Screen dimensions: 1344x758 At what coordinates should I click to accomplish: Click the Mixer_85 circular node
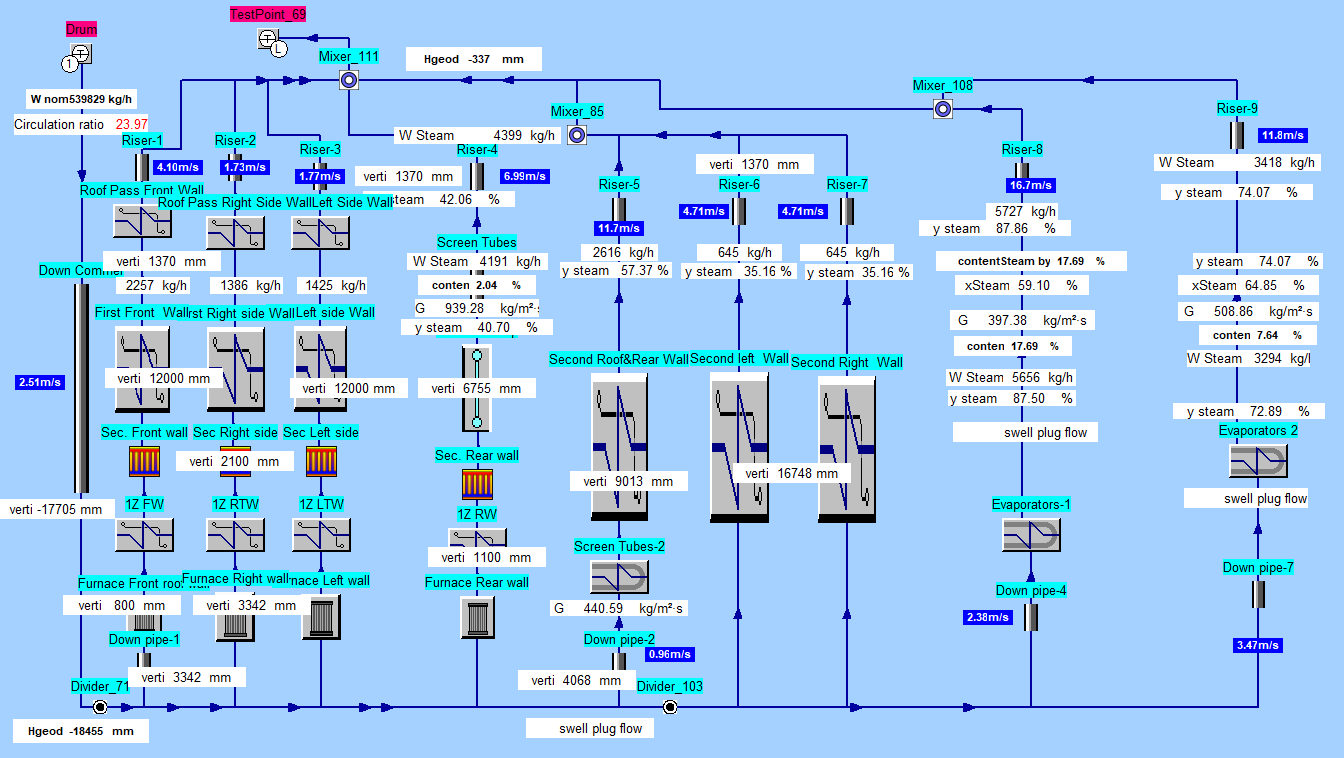click(577, 134)
